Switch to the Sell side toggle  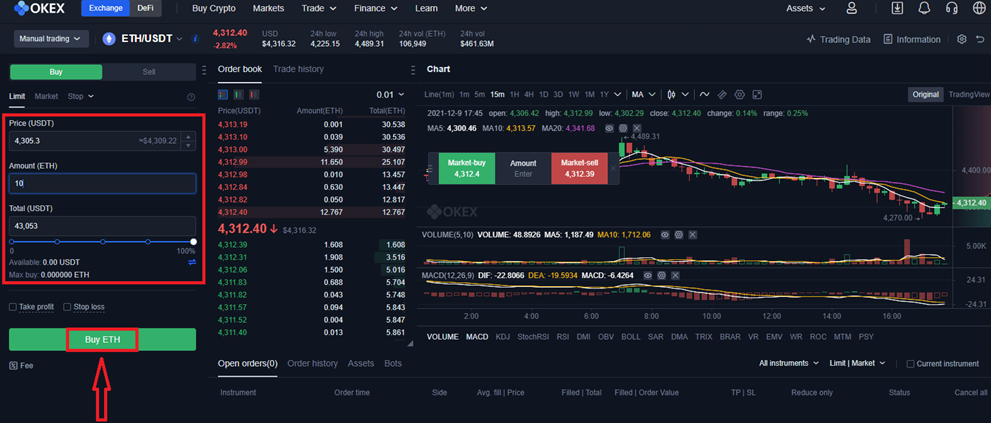coord(149,72)
